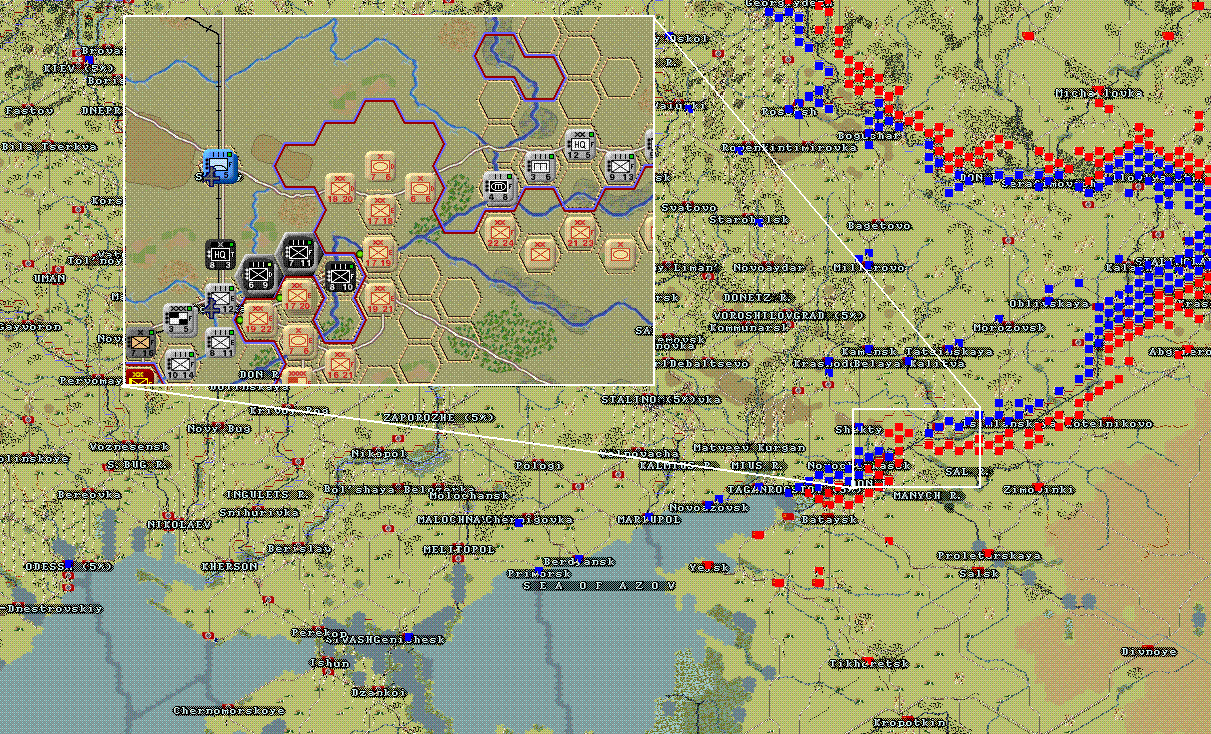Click the Kropotkin town label
Viewport: 1211px width, 734px height.
[909, 722]
